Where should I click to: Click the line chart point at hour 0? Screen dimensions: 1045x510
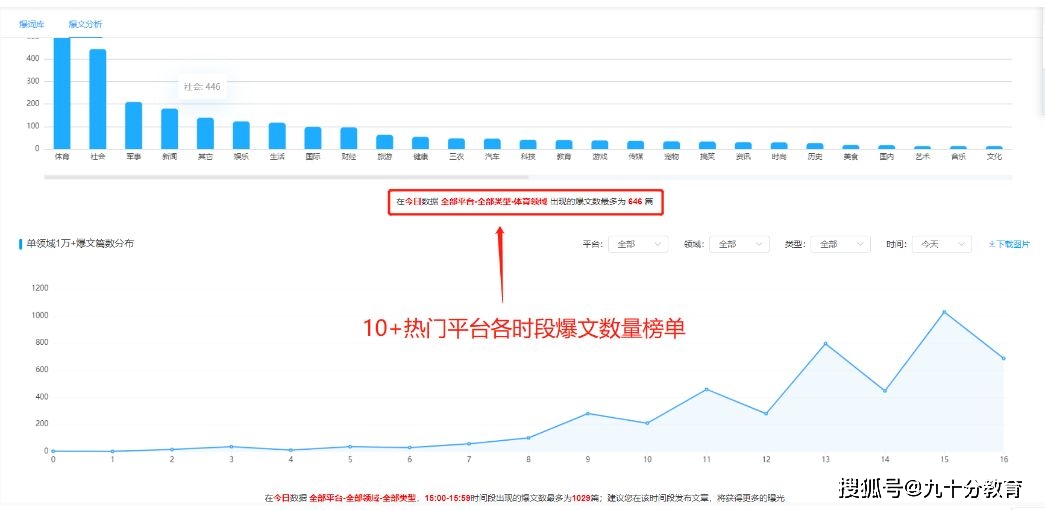pos(53,451)
